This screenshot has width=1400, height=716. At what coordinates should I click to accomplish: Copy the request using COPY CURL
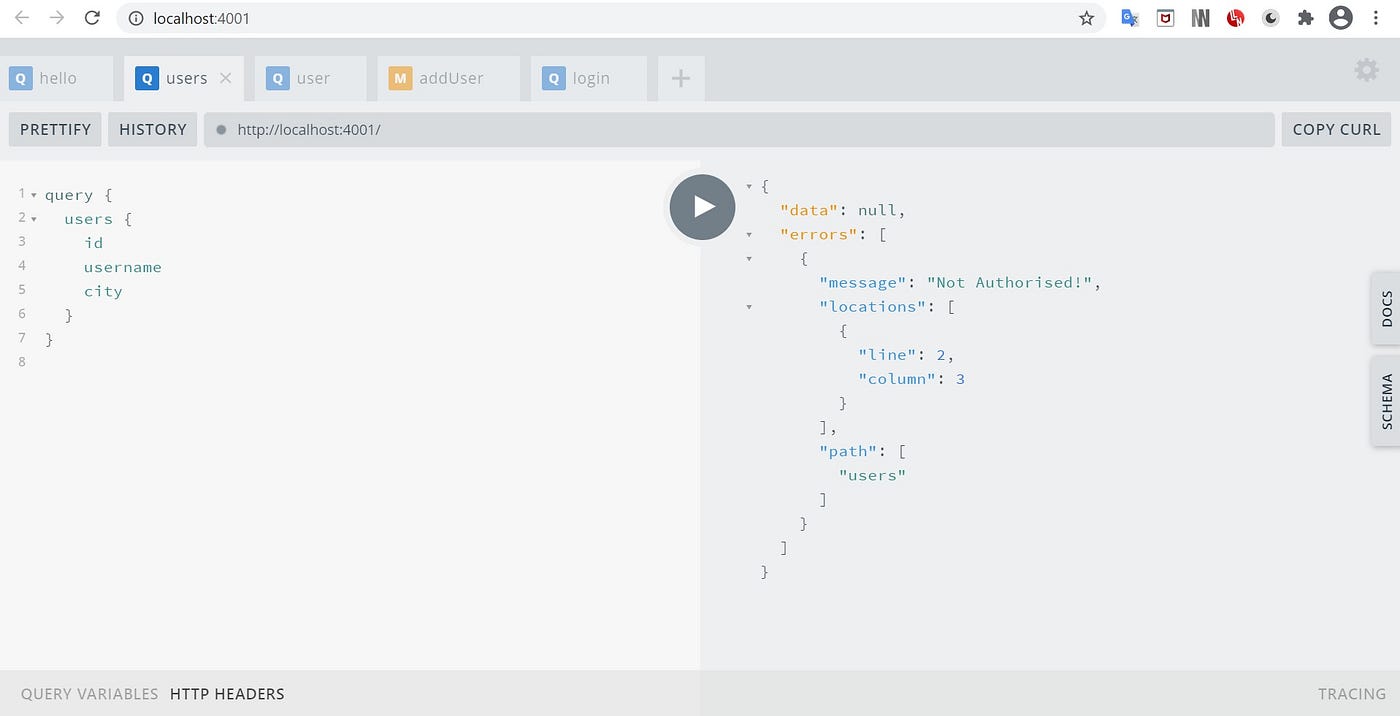1335,129
